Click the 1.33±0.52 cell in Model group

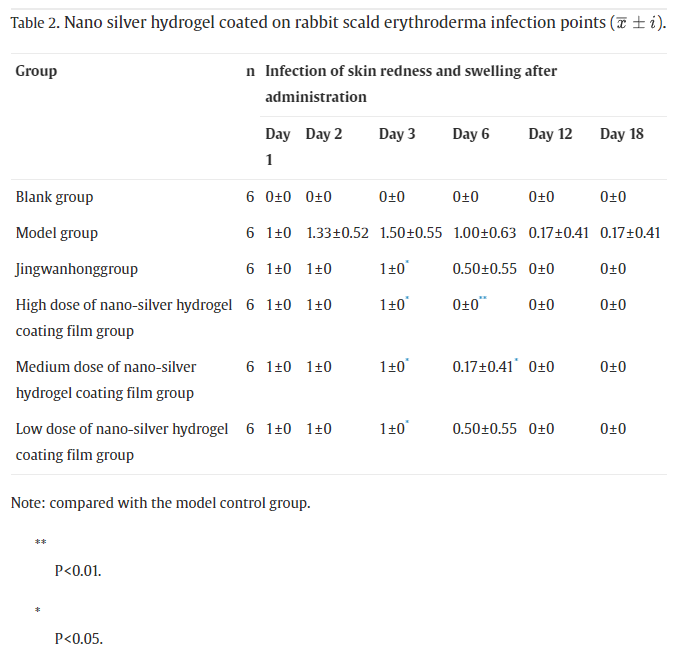pos(337,233)
